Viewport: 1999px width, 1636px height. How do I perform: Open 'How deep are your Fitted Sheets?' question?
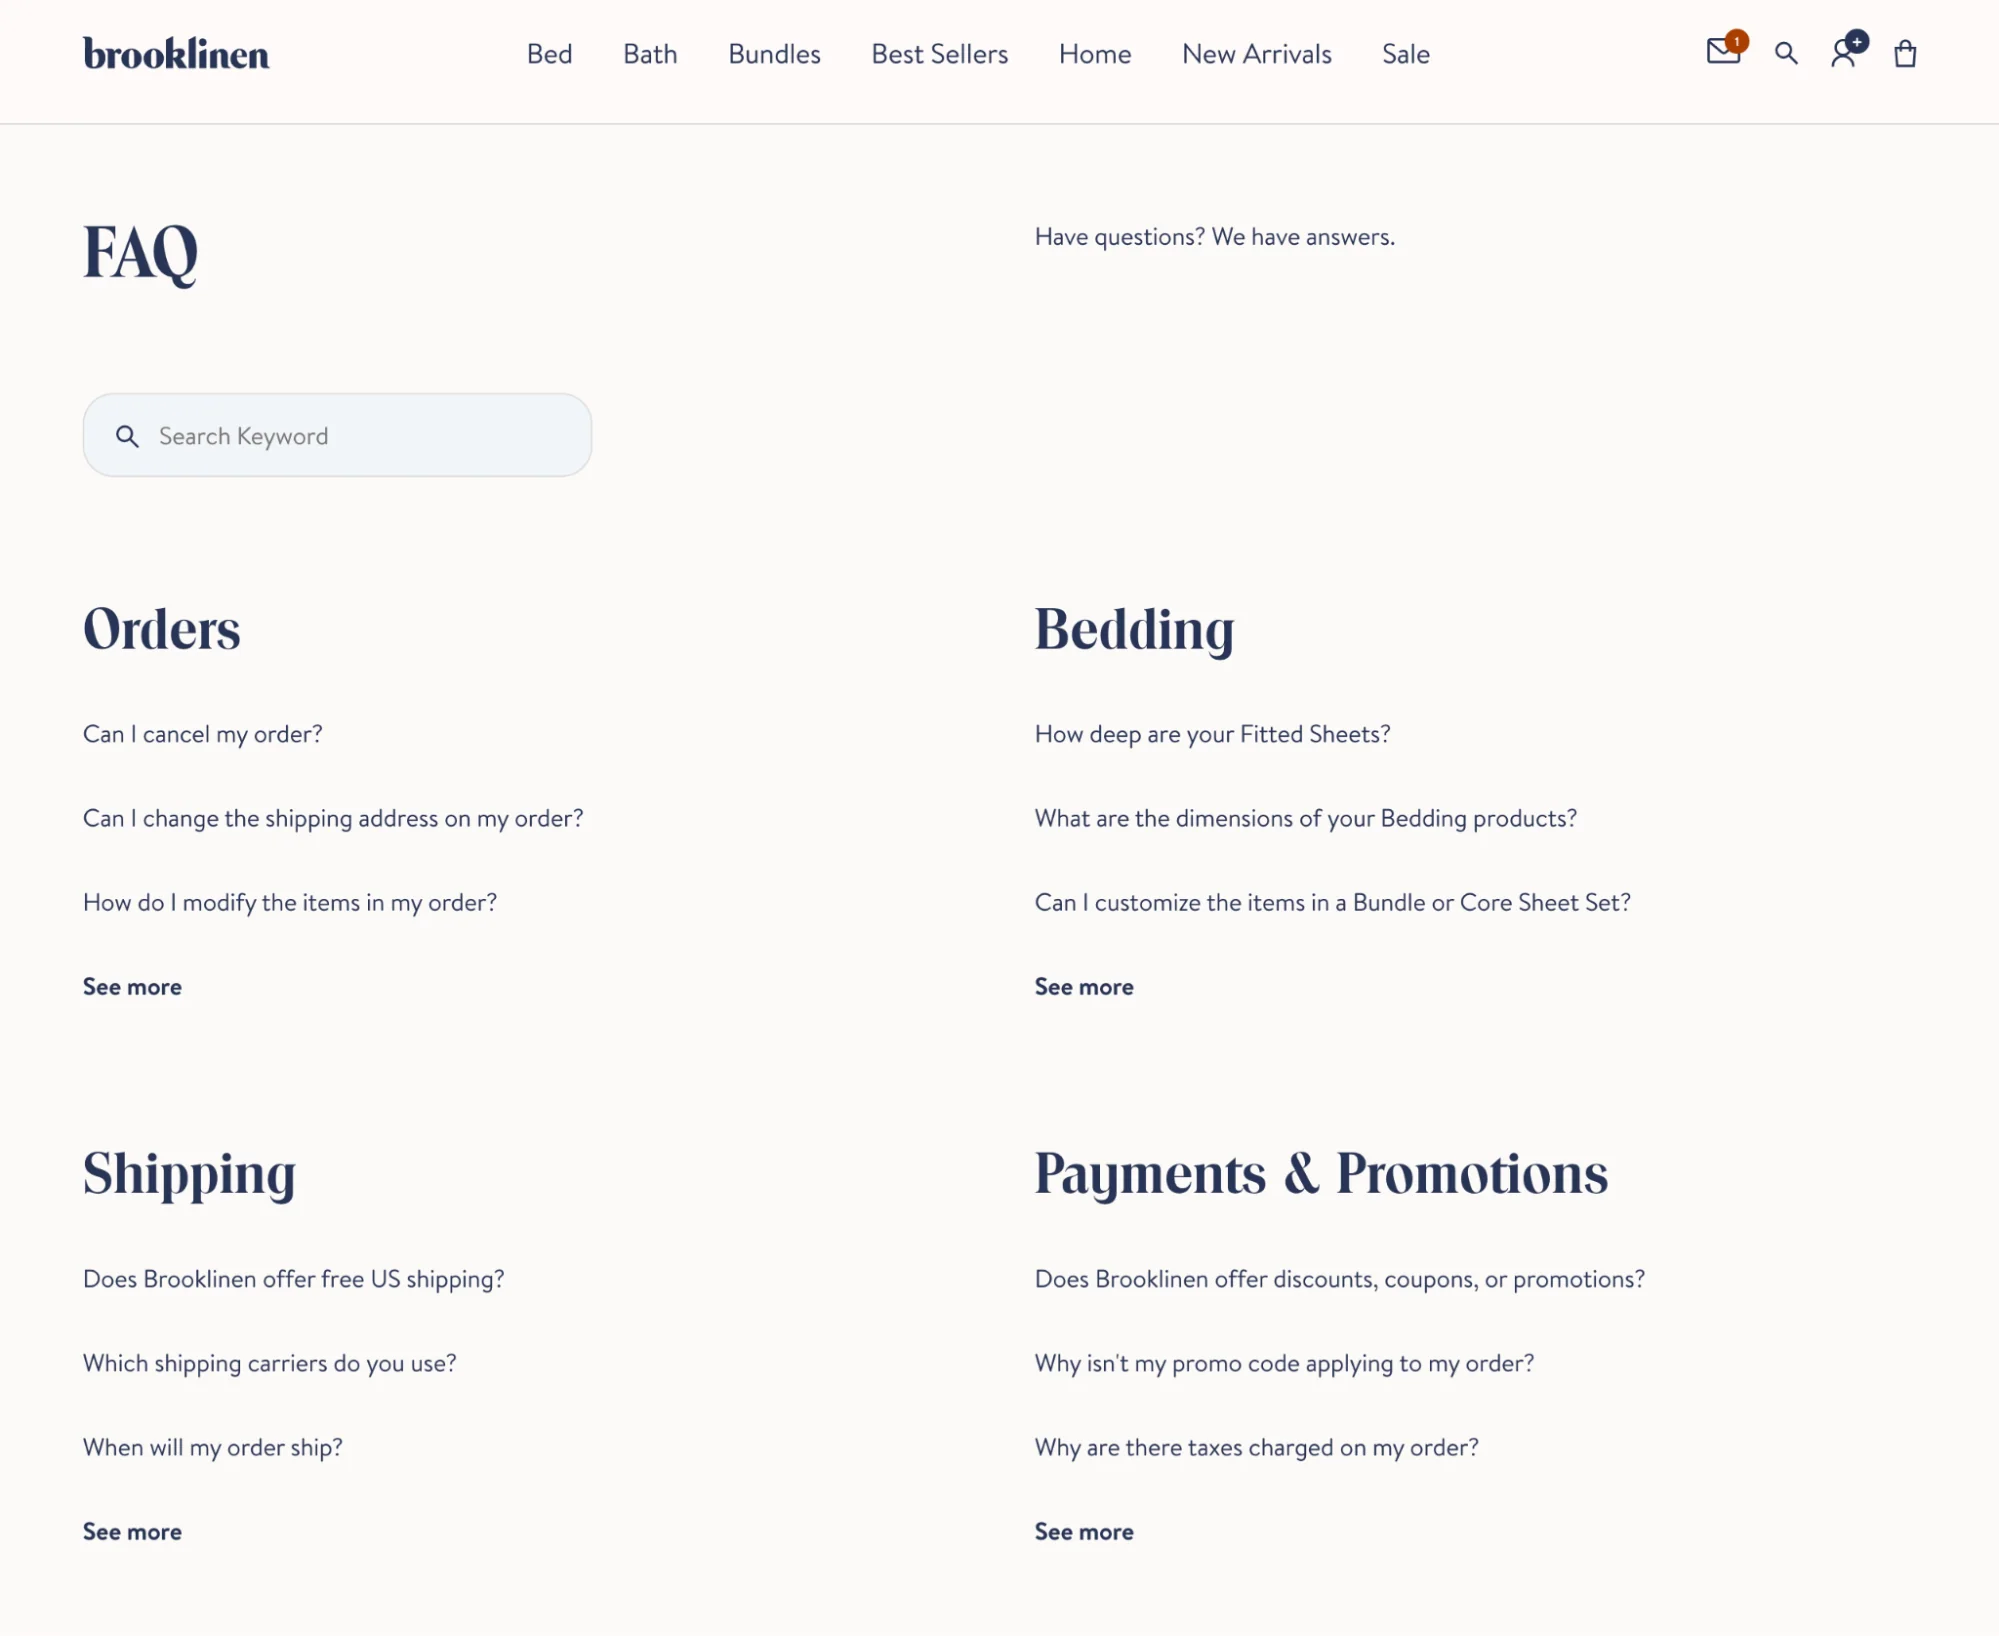point(1212,733)
